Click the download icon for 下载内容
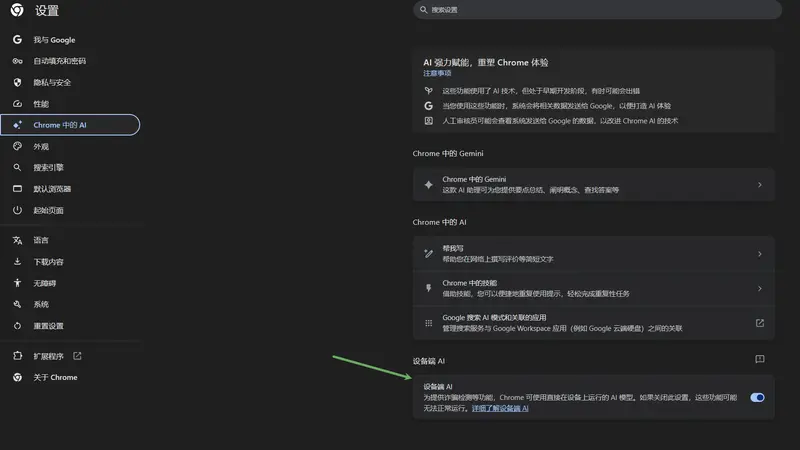 tap(17, 262)
